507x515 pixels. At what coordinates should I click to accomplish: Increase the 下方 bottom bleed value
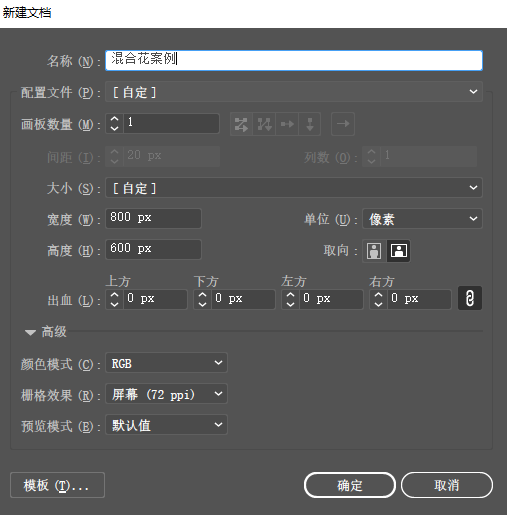point(202,295)
